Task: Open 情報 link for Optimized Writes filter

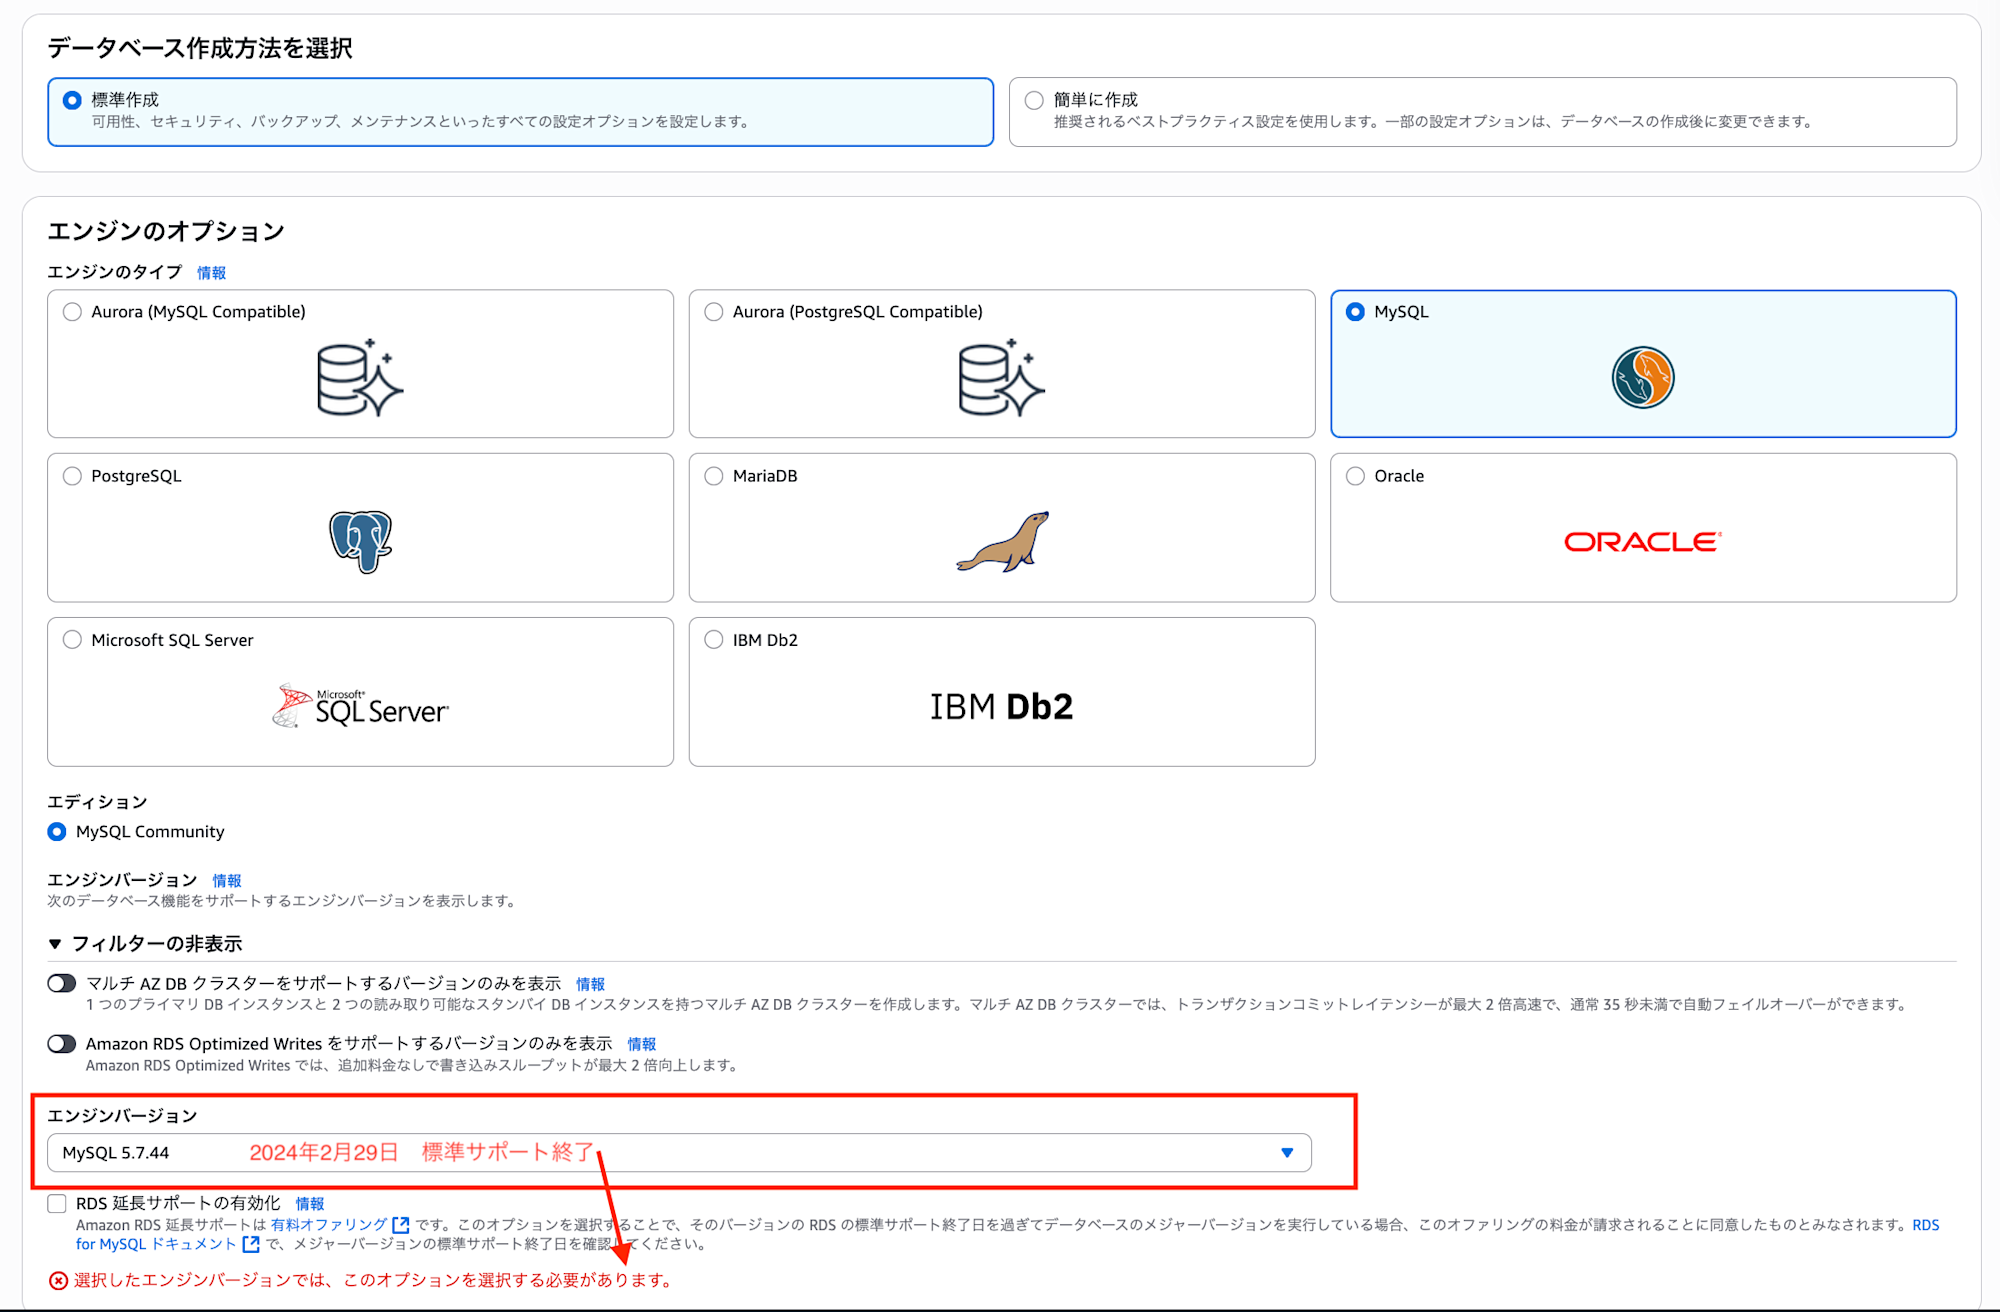Action: 642,1045
